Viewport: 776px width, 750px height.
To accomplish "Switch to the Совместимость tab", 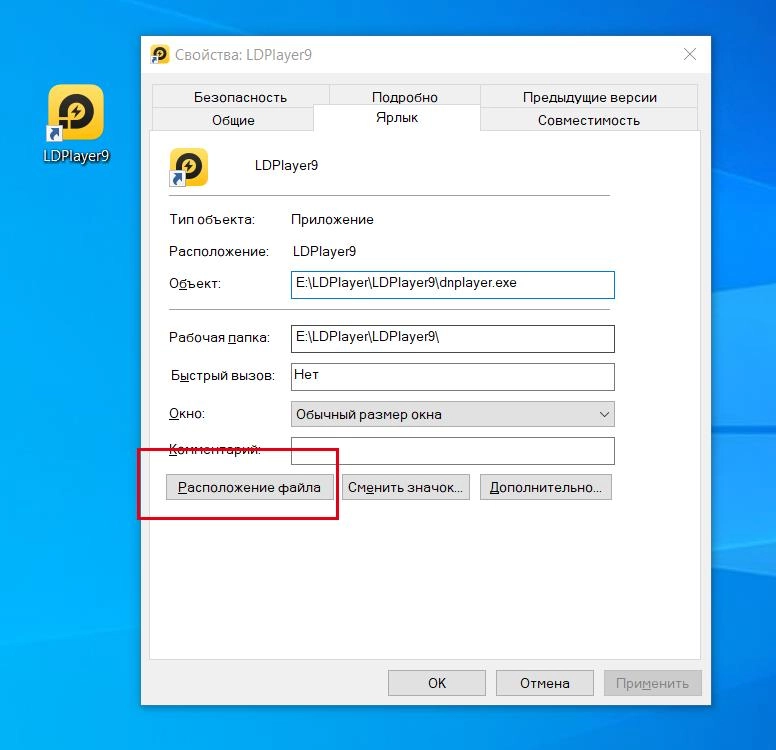I will (x=588, y=120).
